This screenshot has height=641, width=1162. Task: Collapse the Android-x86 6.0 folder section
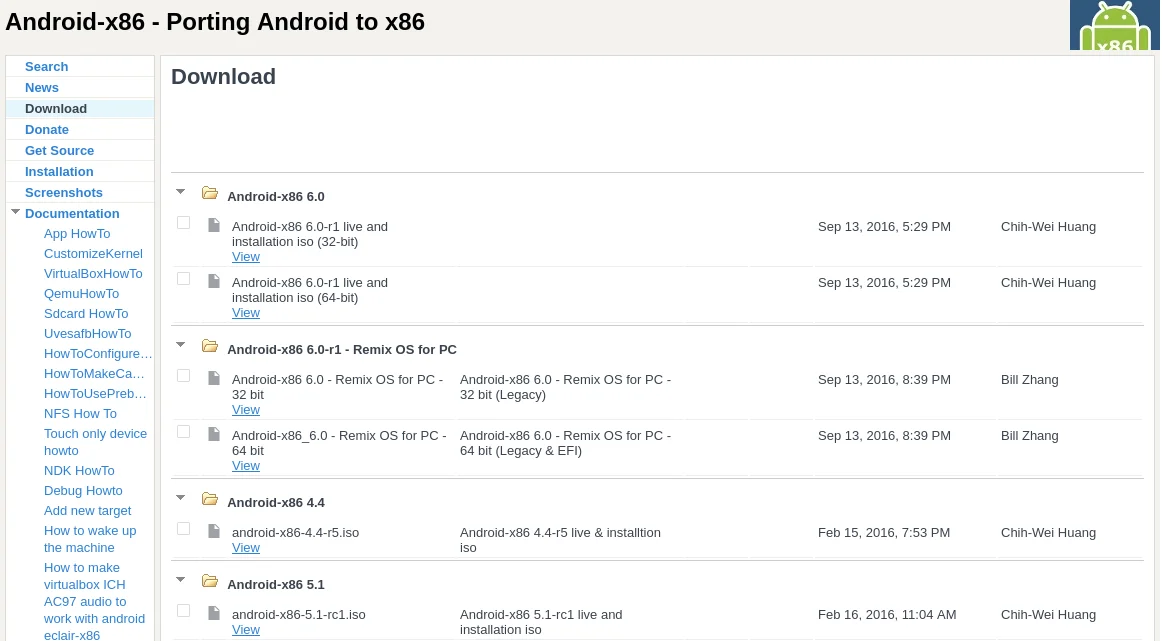point(181,191)
